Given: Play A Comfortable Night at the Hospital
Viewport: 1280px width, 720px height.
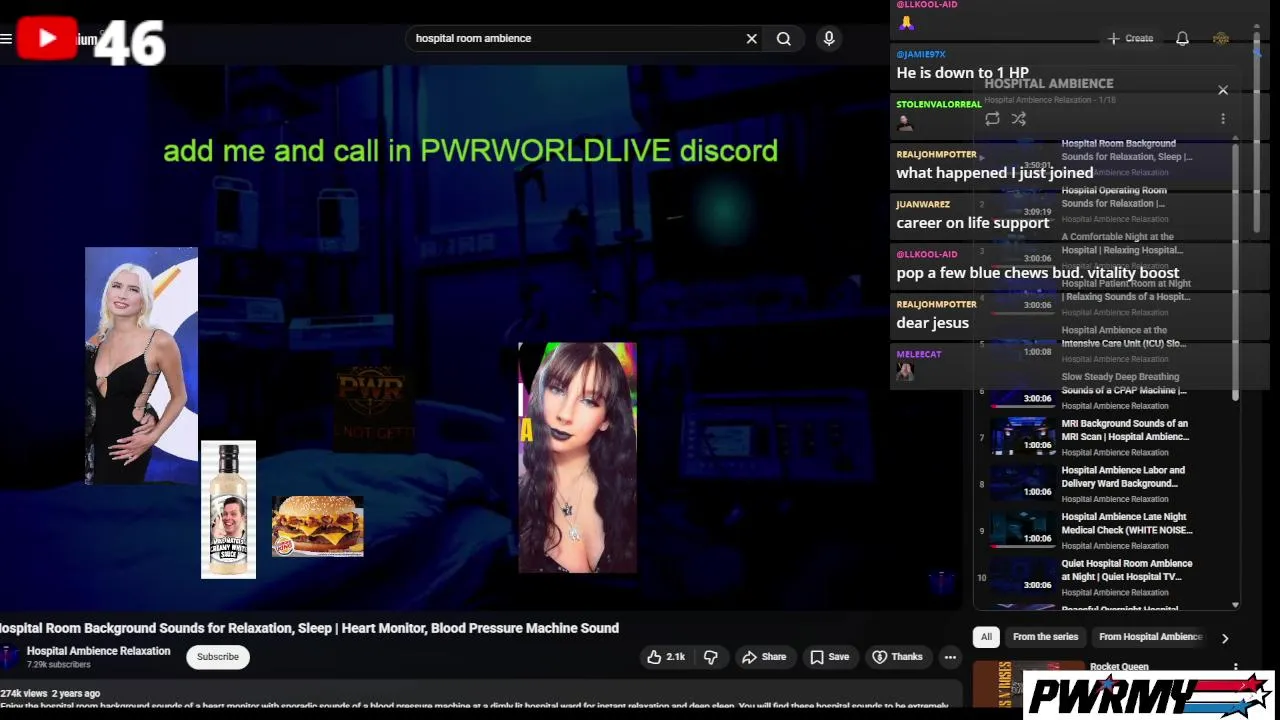Looking at the screenshot, I should 1100,250.
